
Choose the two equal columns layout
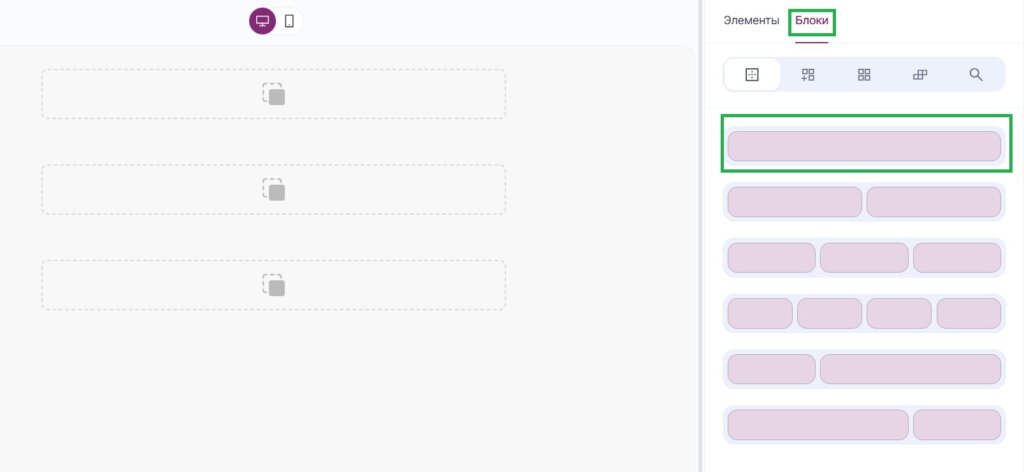794,202
